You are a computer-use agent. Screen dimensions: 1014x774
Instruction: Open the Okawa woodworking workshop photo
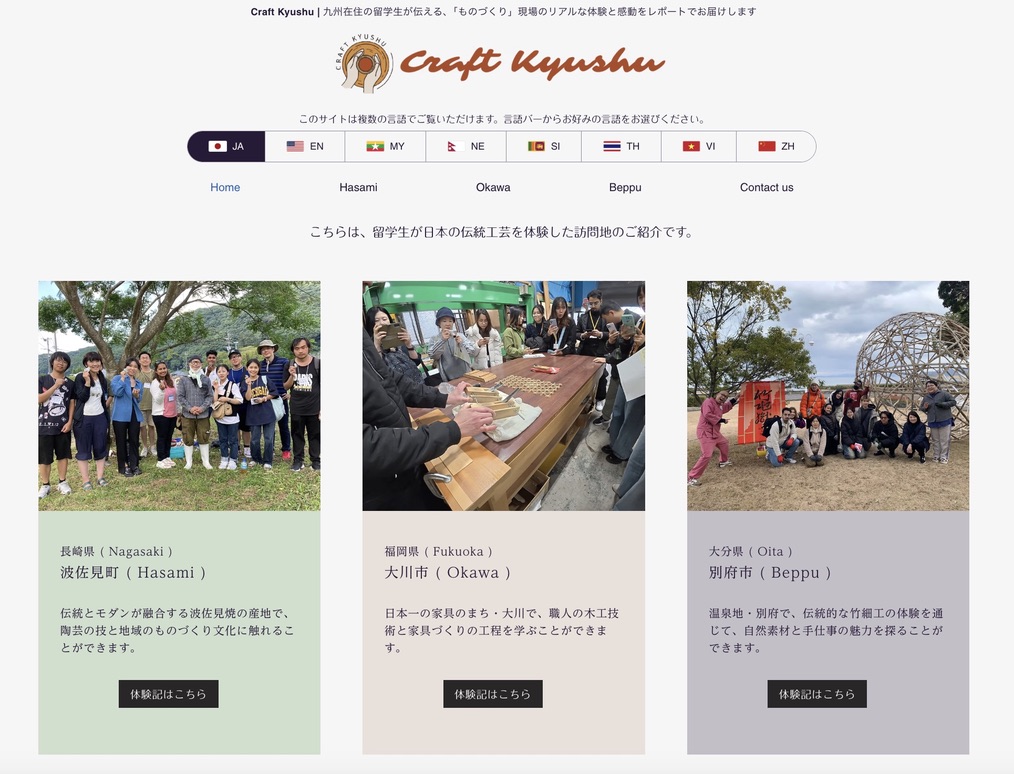click(504, 396)
